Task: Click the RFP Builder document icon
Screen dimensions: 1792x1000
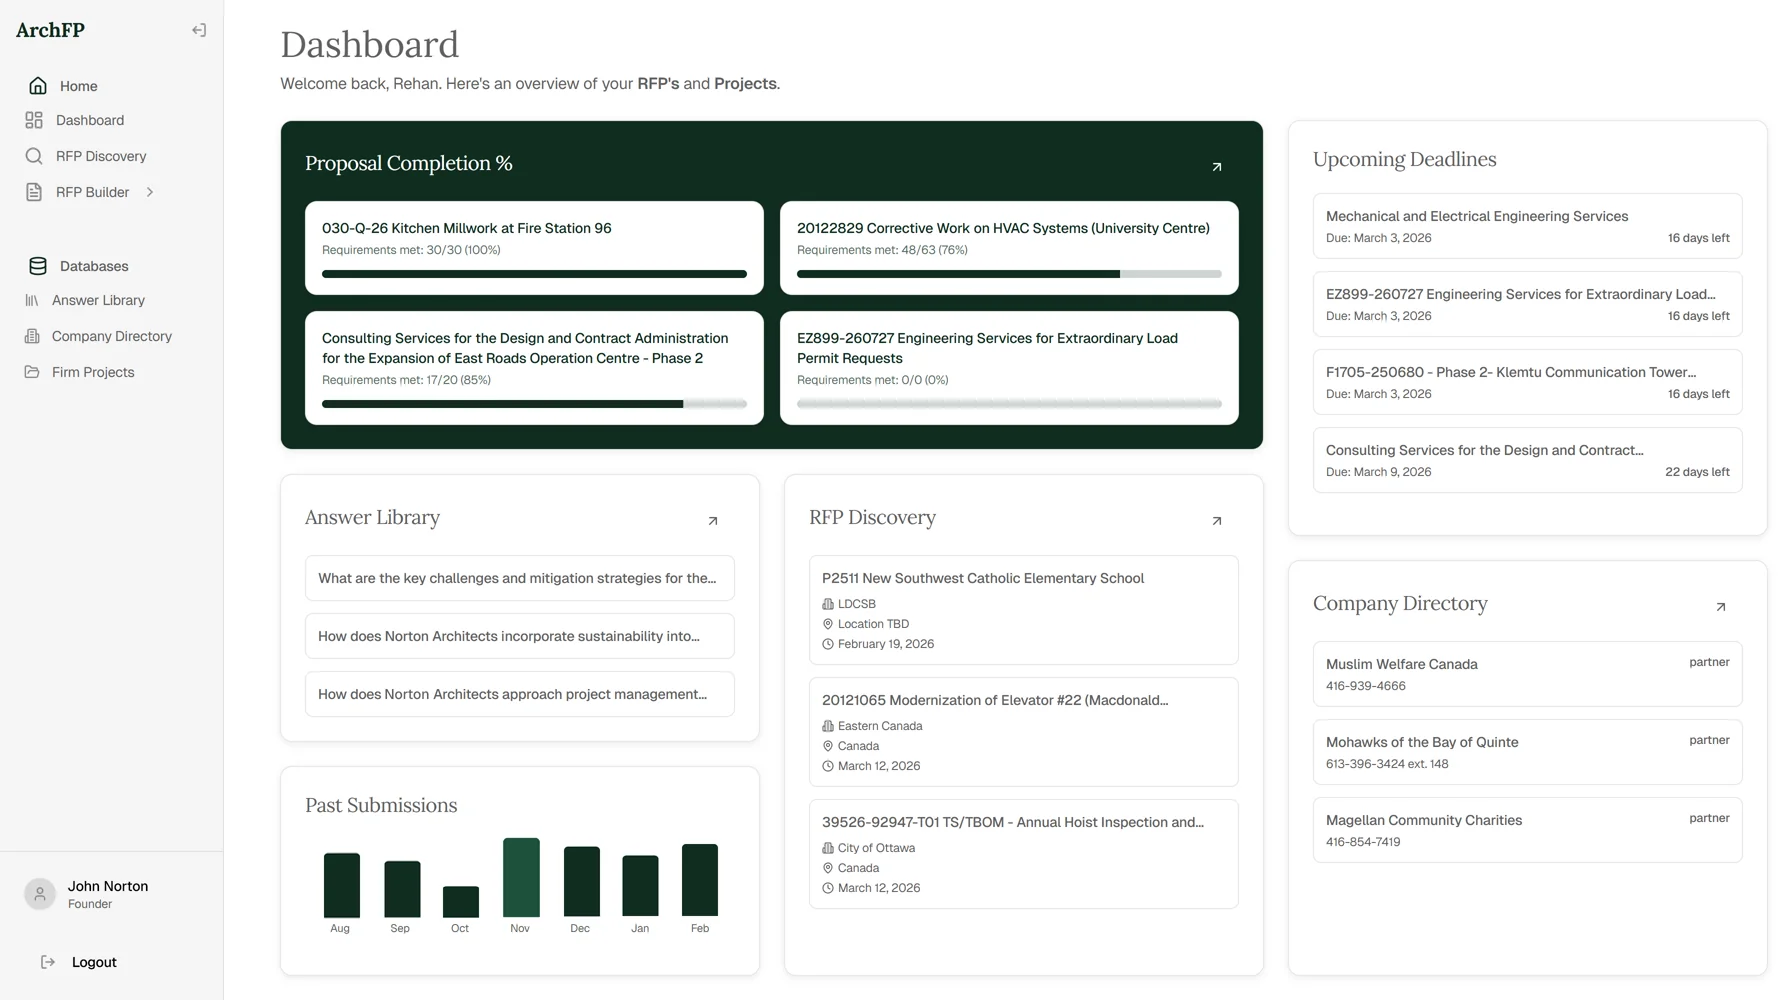Action: point(34,192)
